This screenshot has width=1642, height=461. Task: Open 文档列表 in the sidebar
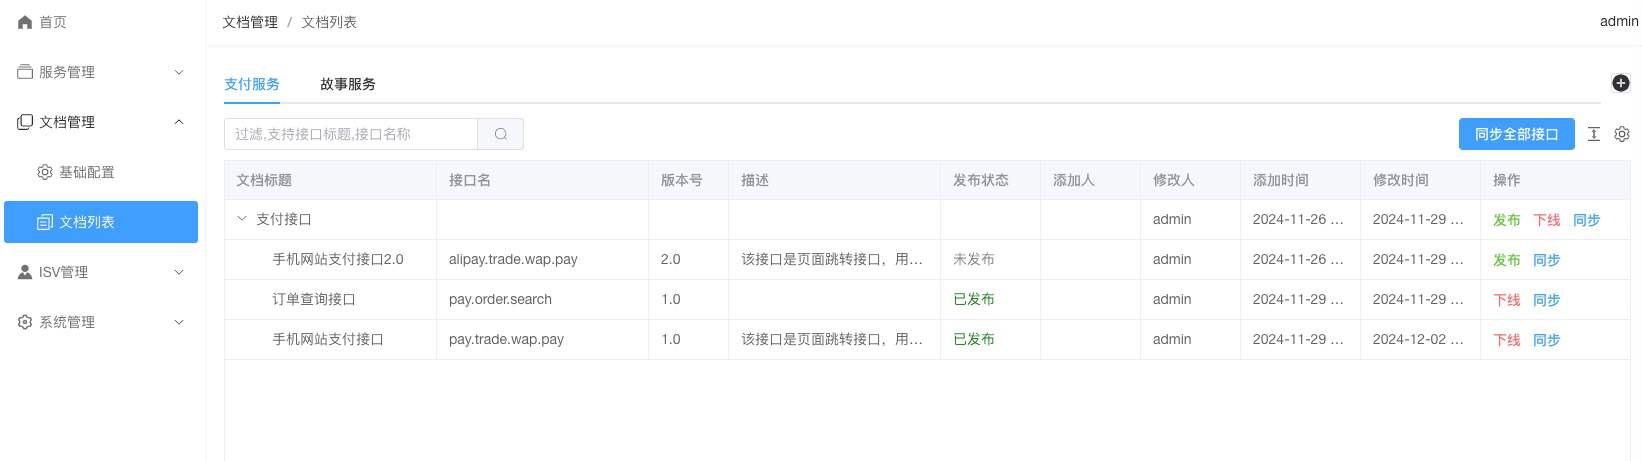(x=87, y=222)
